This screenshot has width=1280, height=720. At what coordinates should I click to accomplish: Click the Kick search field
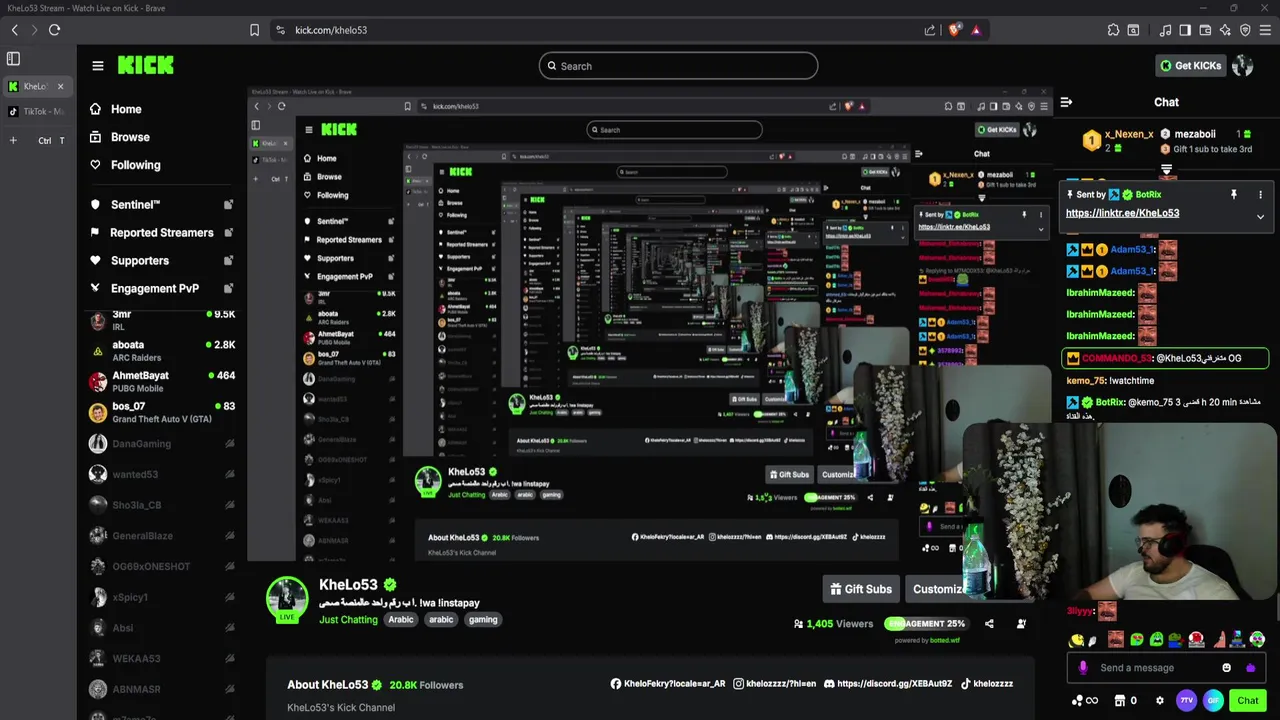[x=678, y=66]
